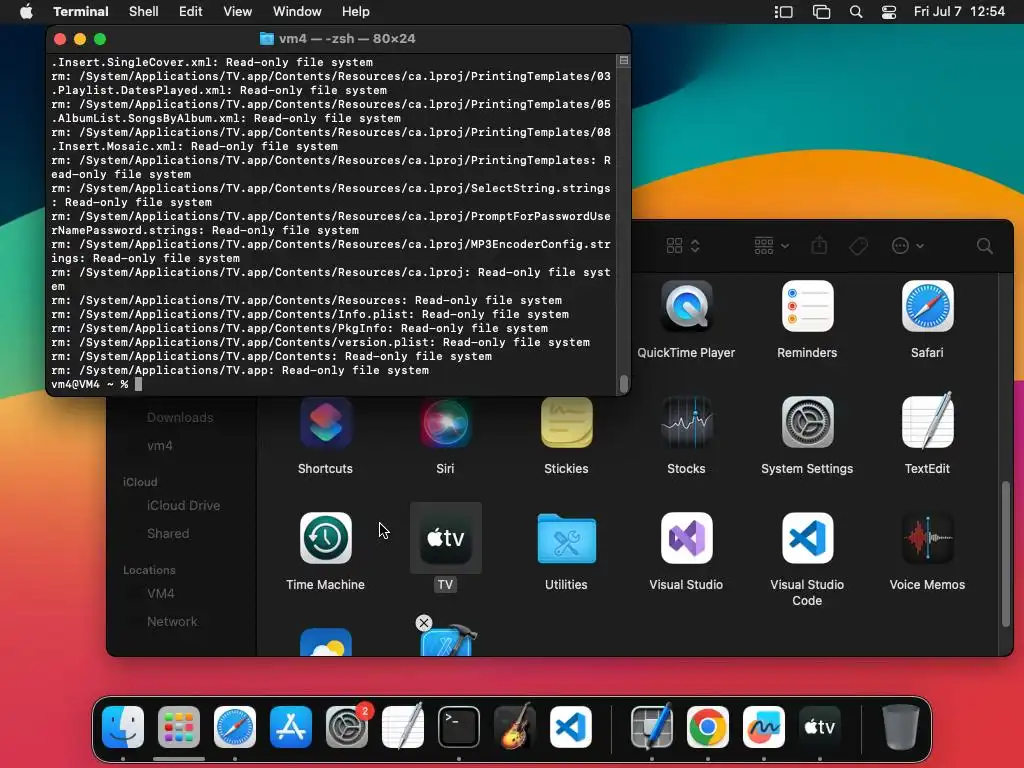Image resolution: width=1024 pixels, height=768 pixels.
Task: Select the TV app in the Finder grid
Action: pyautogui.click(x=445, y=538)
